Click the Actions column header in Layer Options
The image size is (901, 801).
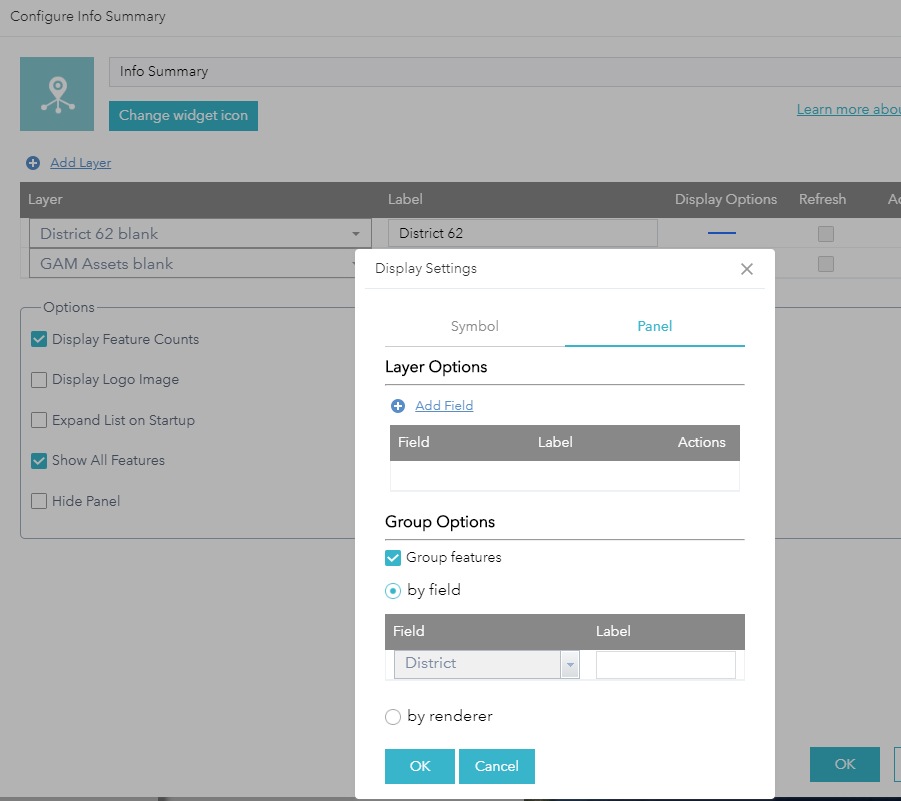point(702,442)
